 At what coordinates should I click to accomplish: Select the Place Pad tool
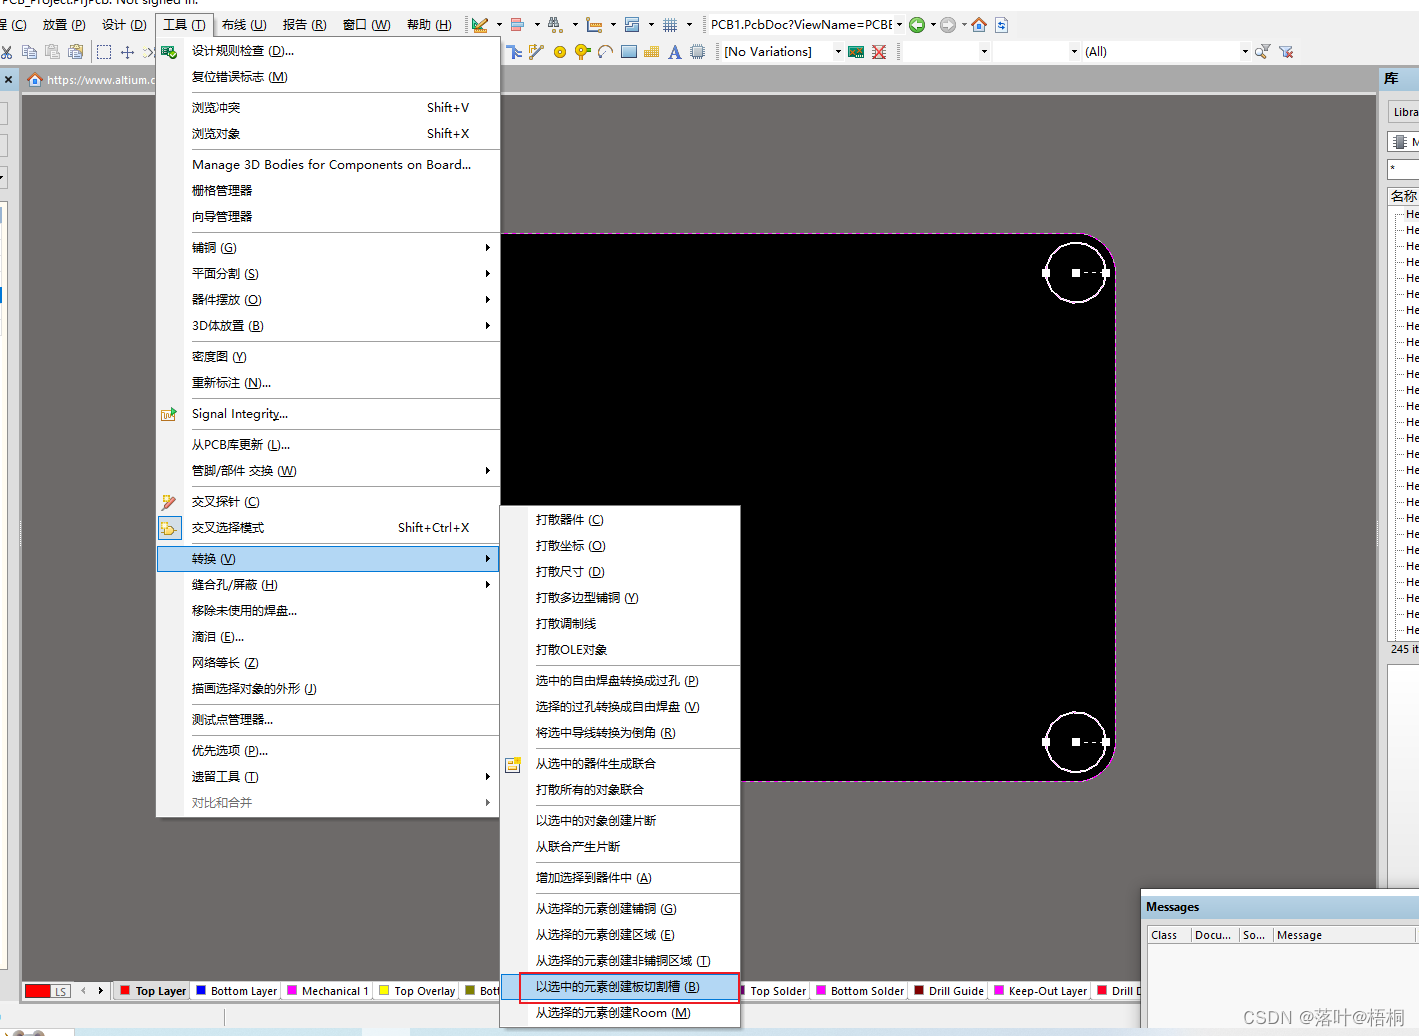click(560, 52)
